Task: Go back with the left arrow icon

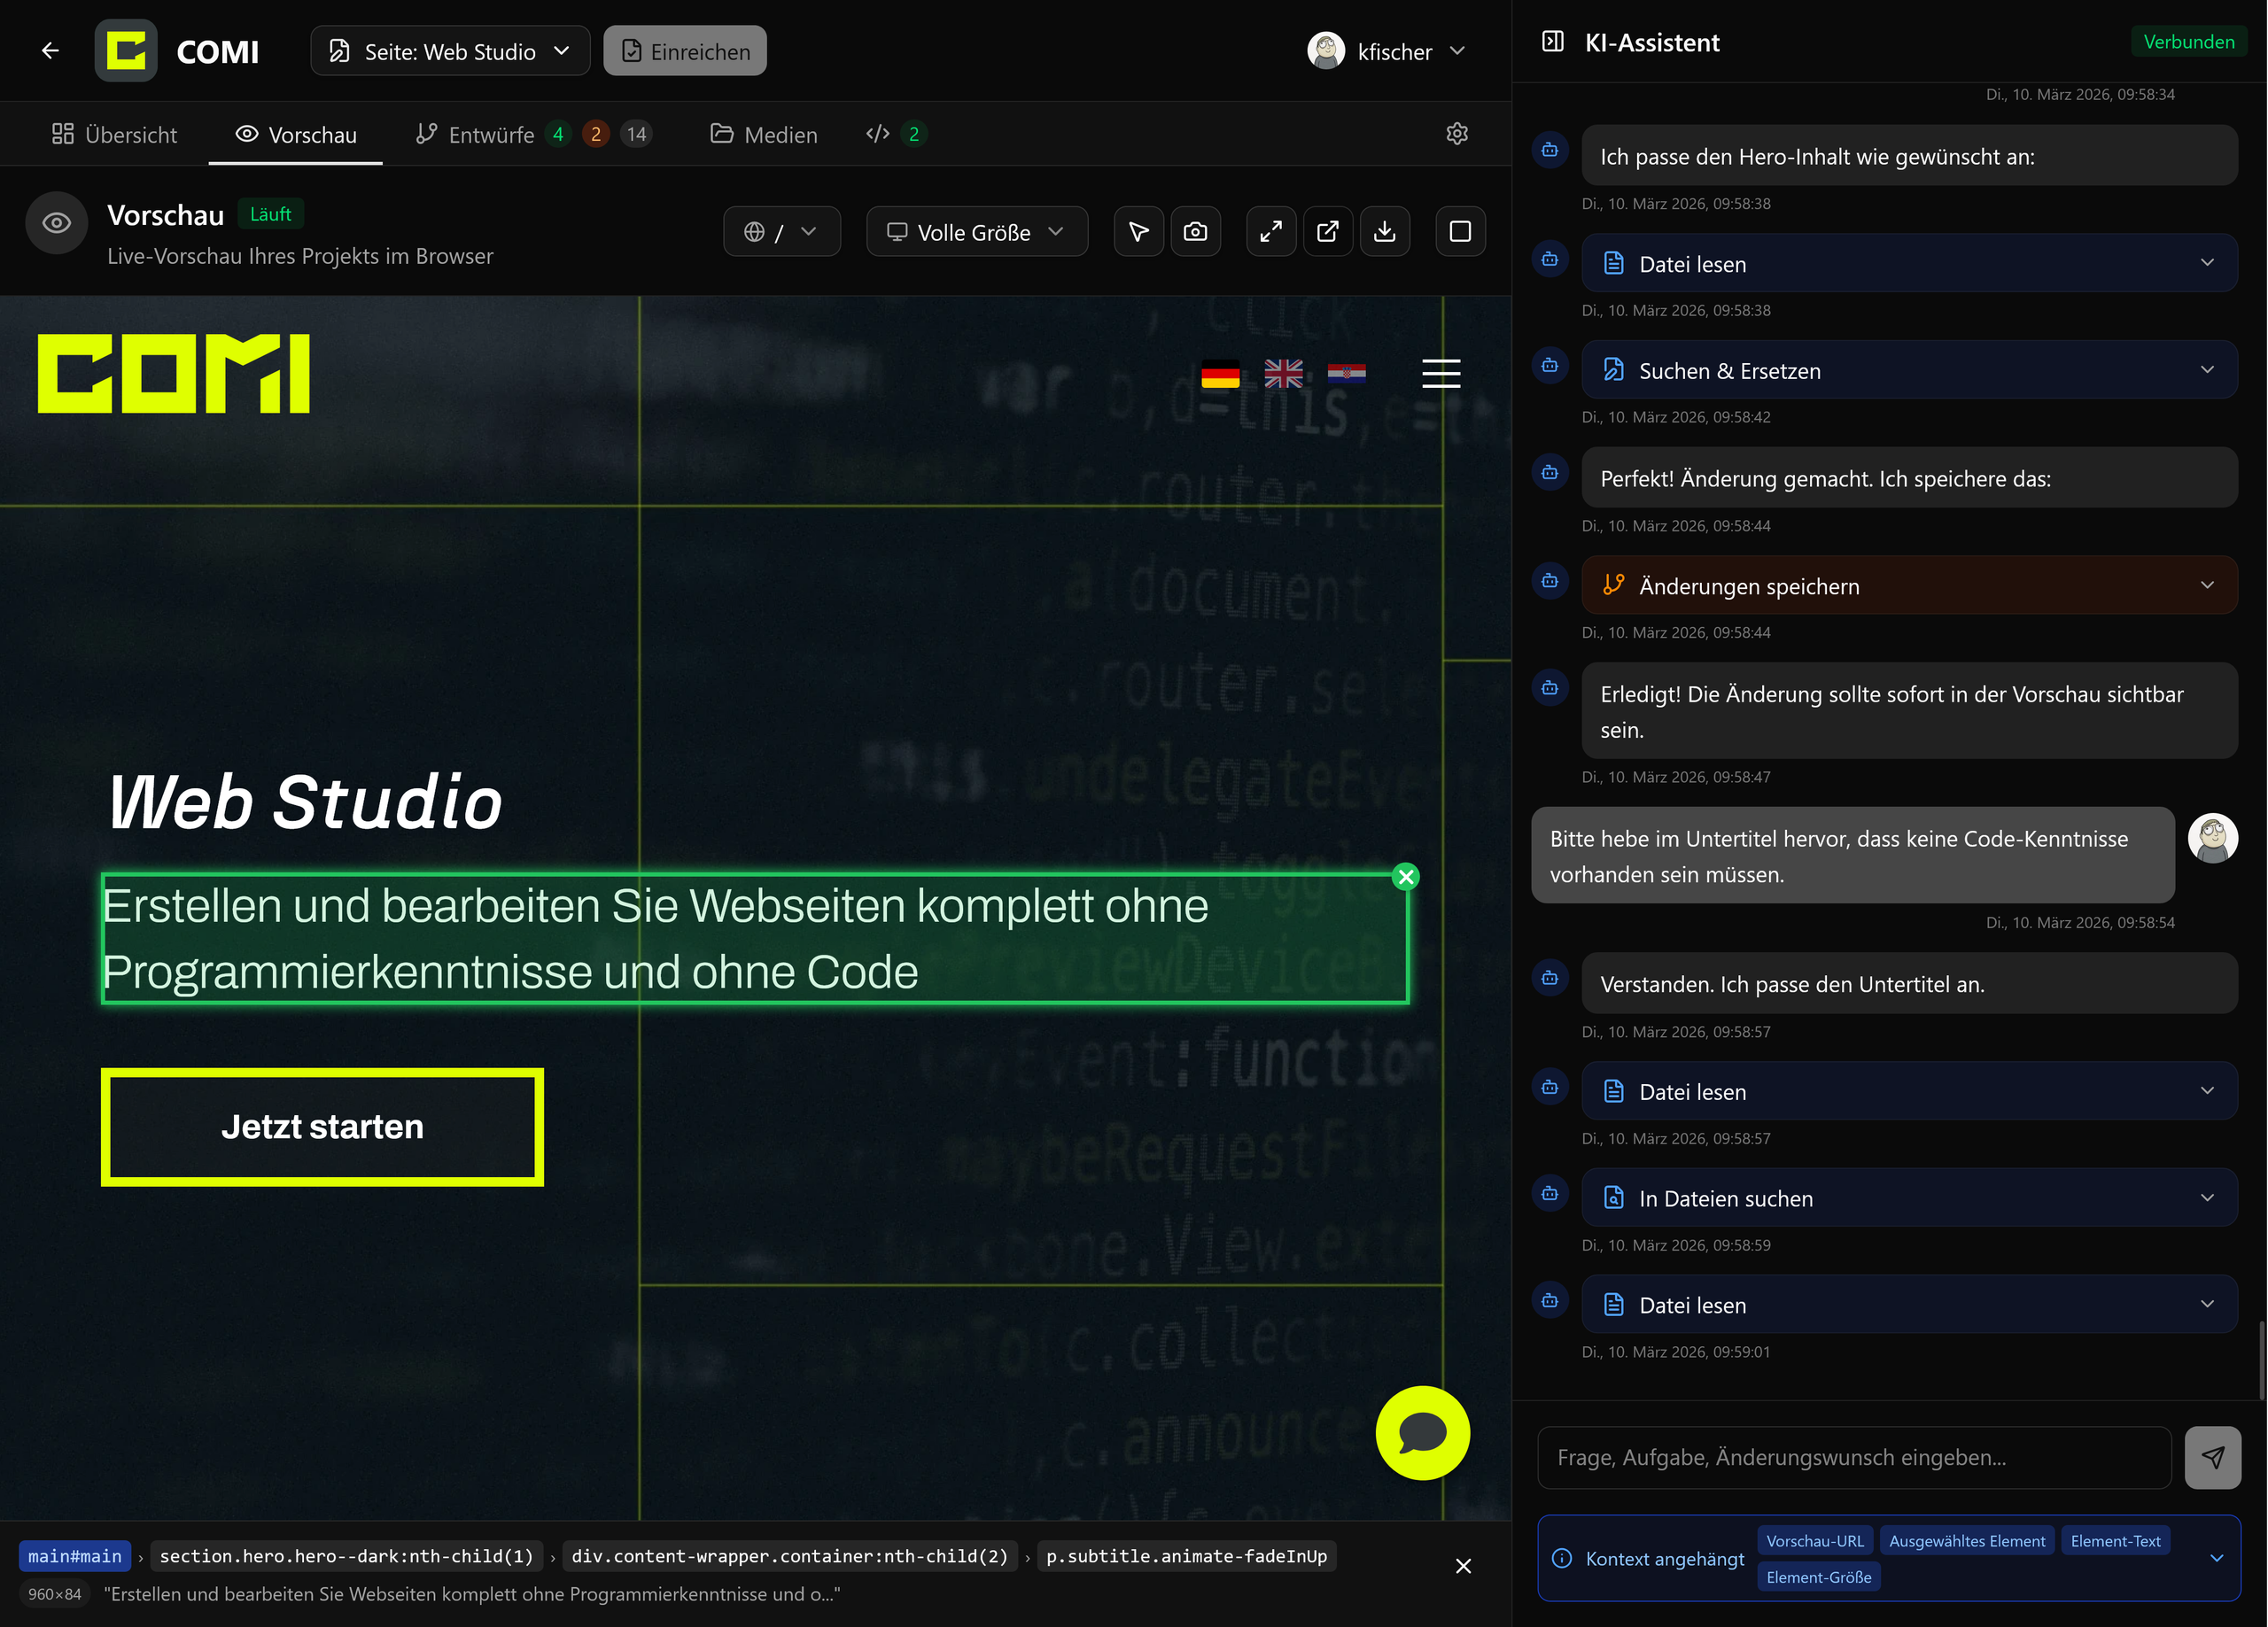Action: pyautogui.click(x=50, y=50)
